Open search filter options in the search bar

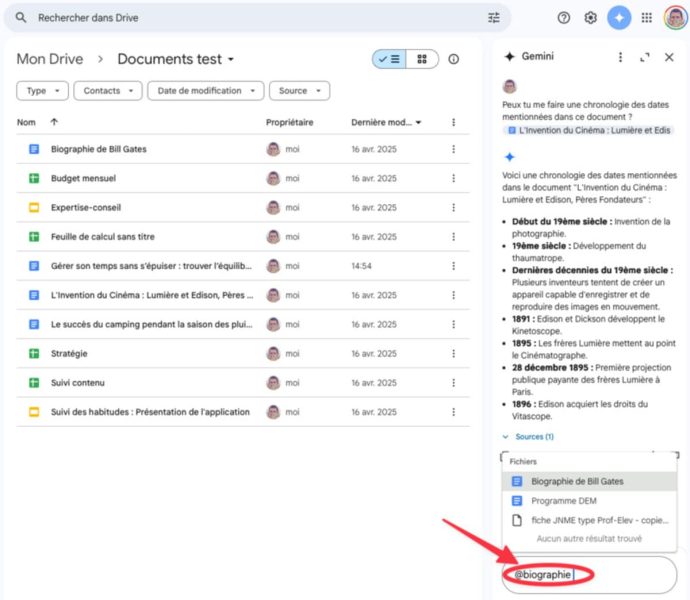click(x=493, y=18)
